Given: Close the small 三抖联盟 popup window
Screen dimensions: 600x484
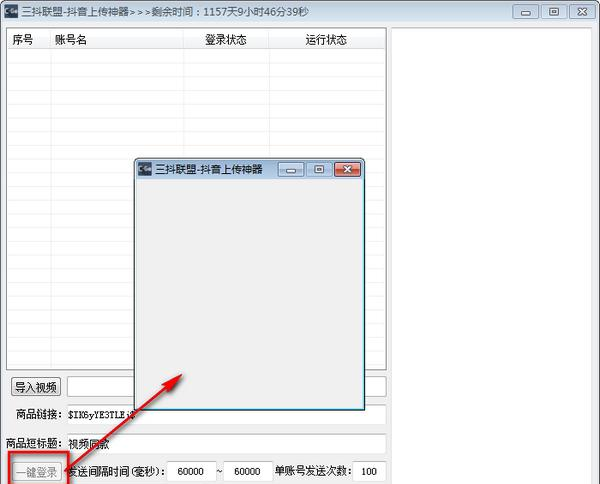Looking at the screenshot, I should [x=347, y=169].
